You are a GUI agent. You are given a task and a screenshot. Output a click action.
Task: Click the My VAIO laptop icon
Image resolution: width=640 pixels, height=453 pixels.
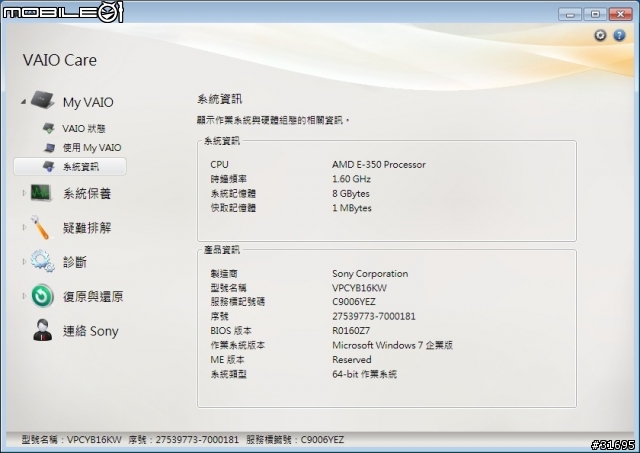(x=43, y=100)
